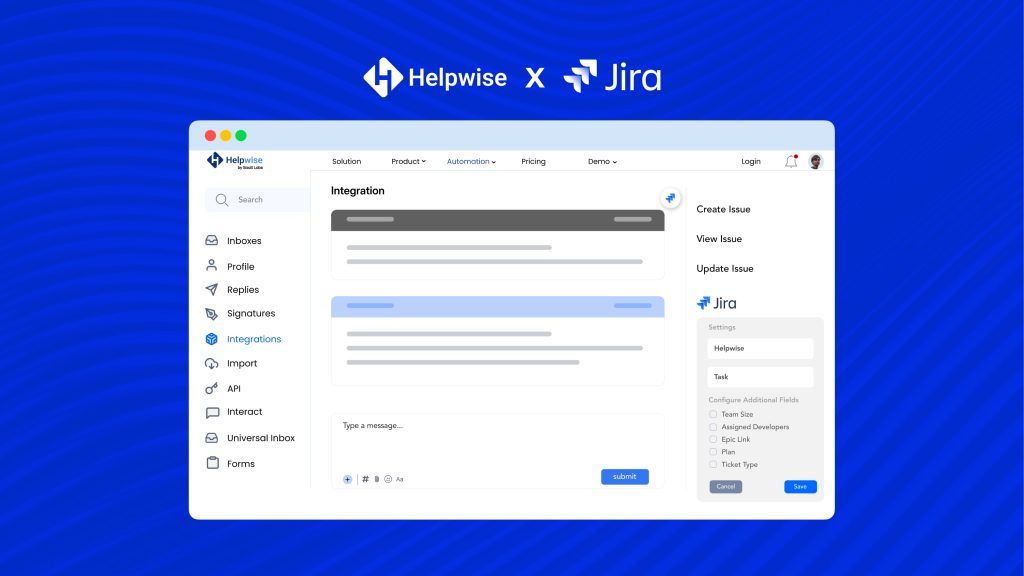Select API in the sidebar
1024x576 pixels.
coord(234,389)
